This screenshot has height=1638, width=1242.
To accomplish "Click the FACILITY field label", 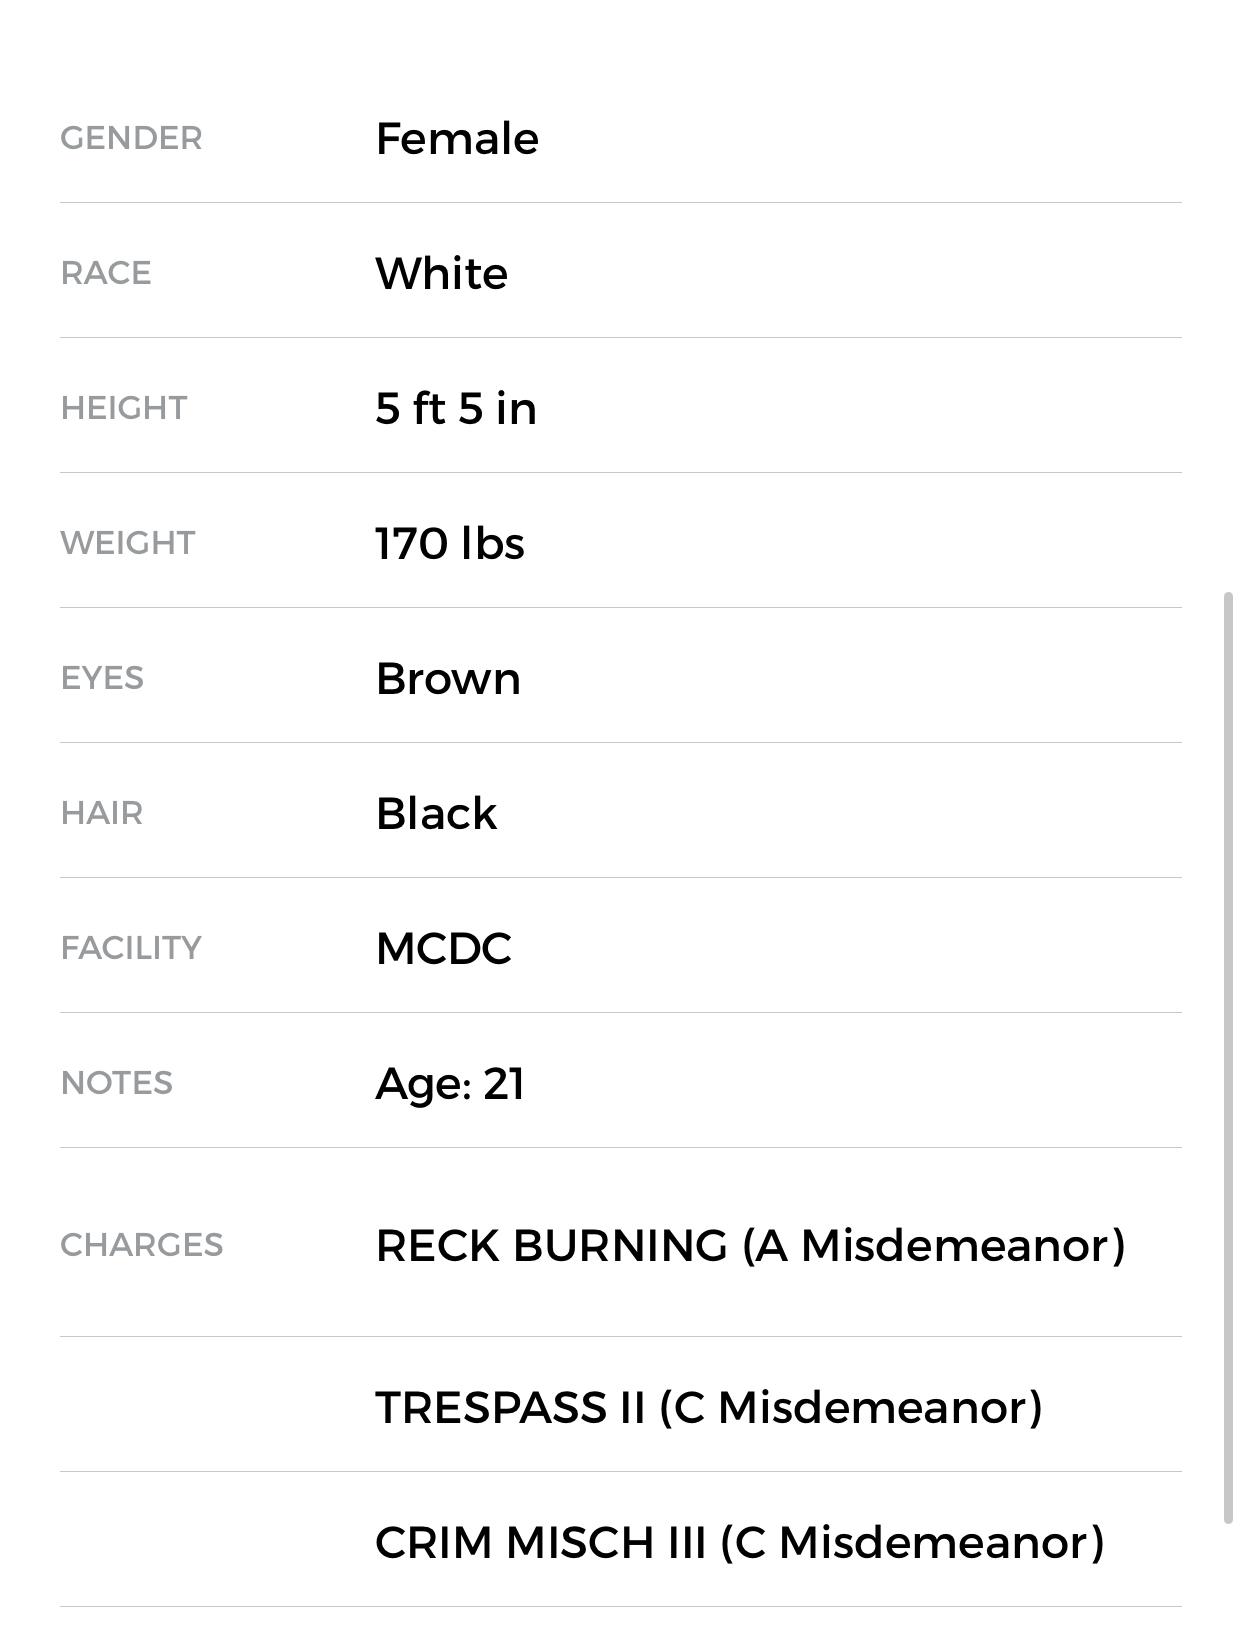I will pos(131,948).
